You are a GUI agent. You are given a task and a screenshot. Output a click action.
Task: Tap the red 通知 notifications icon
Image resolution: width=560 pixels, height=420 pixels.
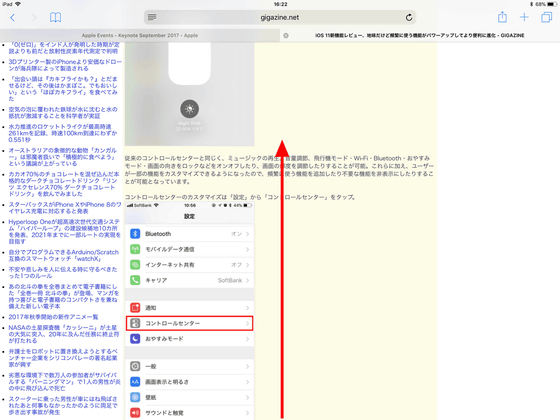click(135, 308)
